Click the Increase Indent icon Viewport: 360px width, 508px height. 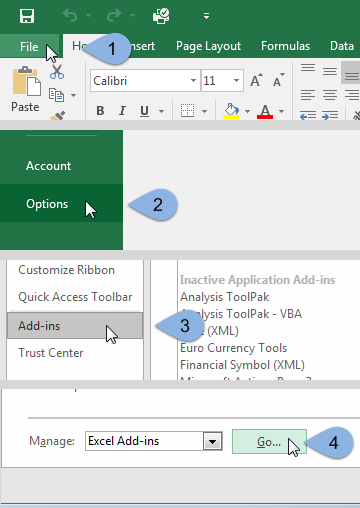(x=330, y=115)
